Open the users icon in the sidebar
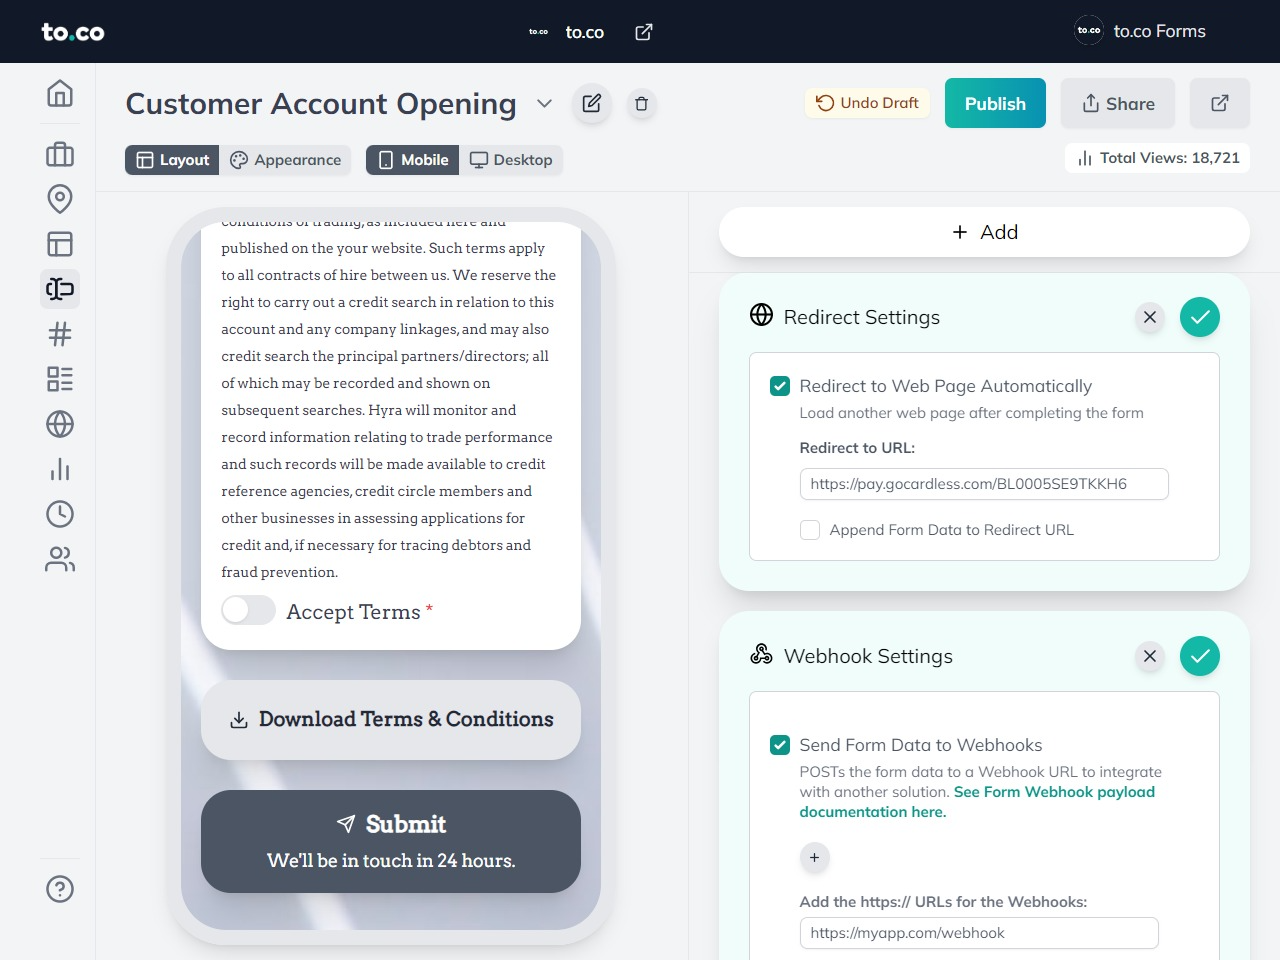Image resolution: width=1280 pixels, height=960 pixels. tap(60, 559)
